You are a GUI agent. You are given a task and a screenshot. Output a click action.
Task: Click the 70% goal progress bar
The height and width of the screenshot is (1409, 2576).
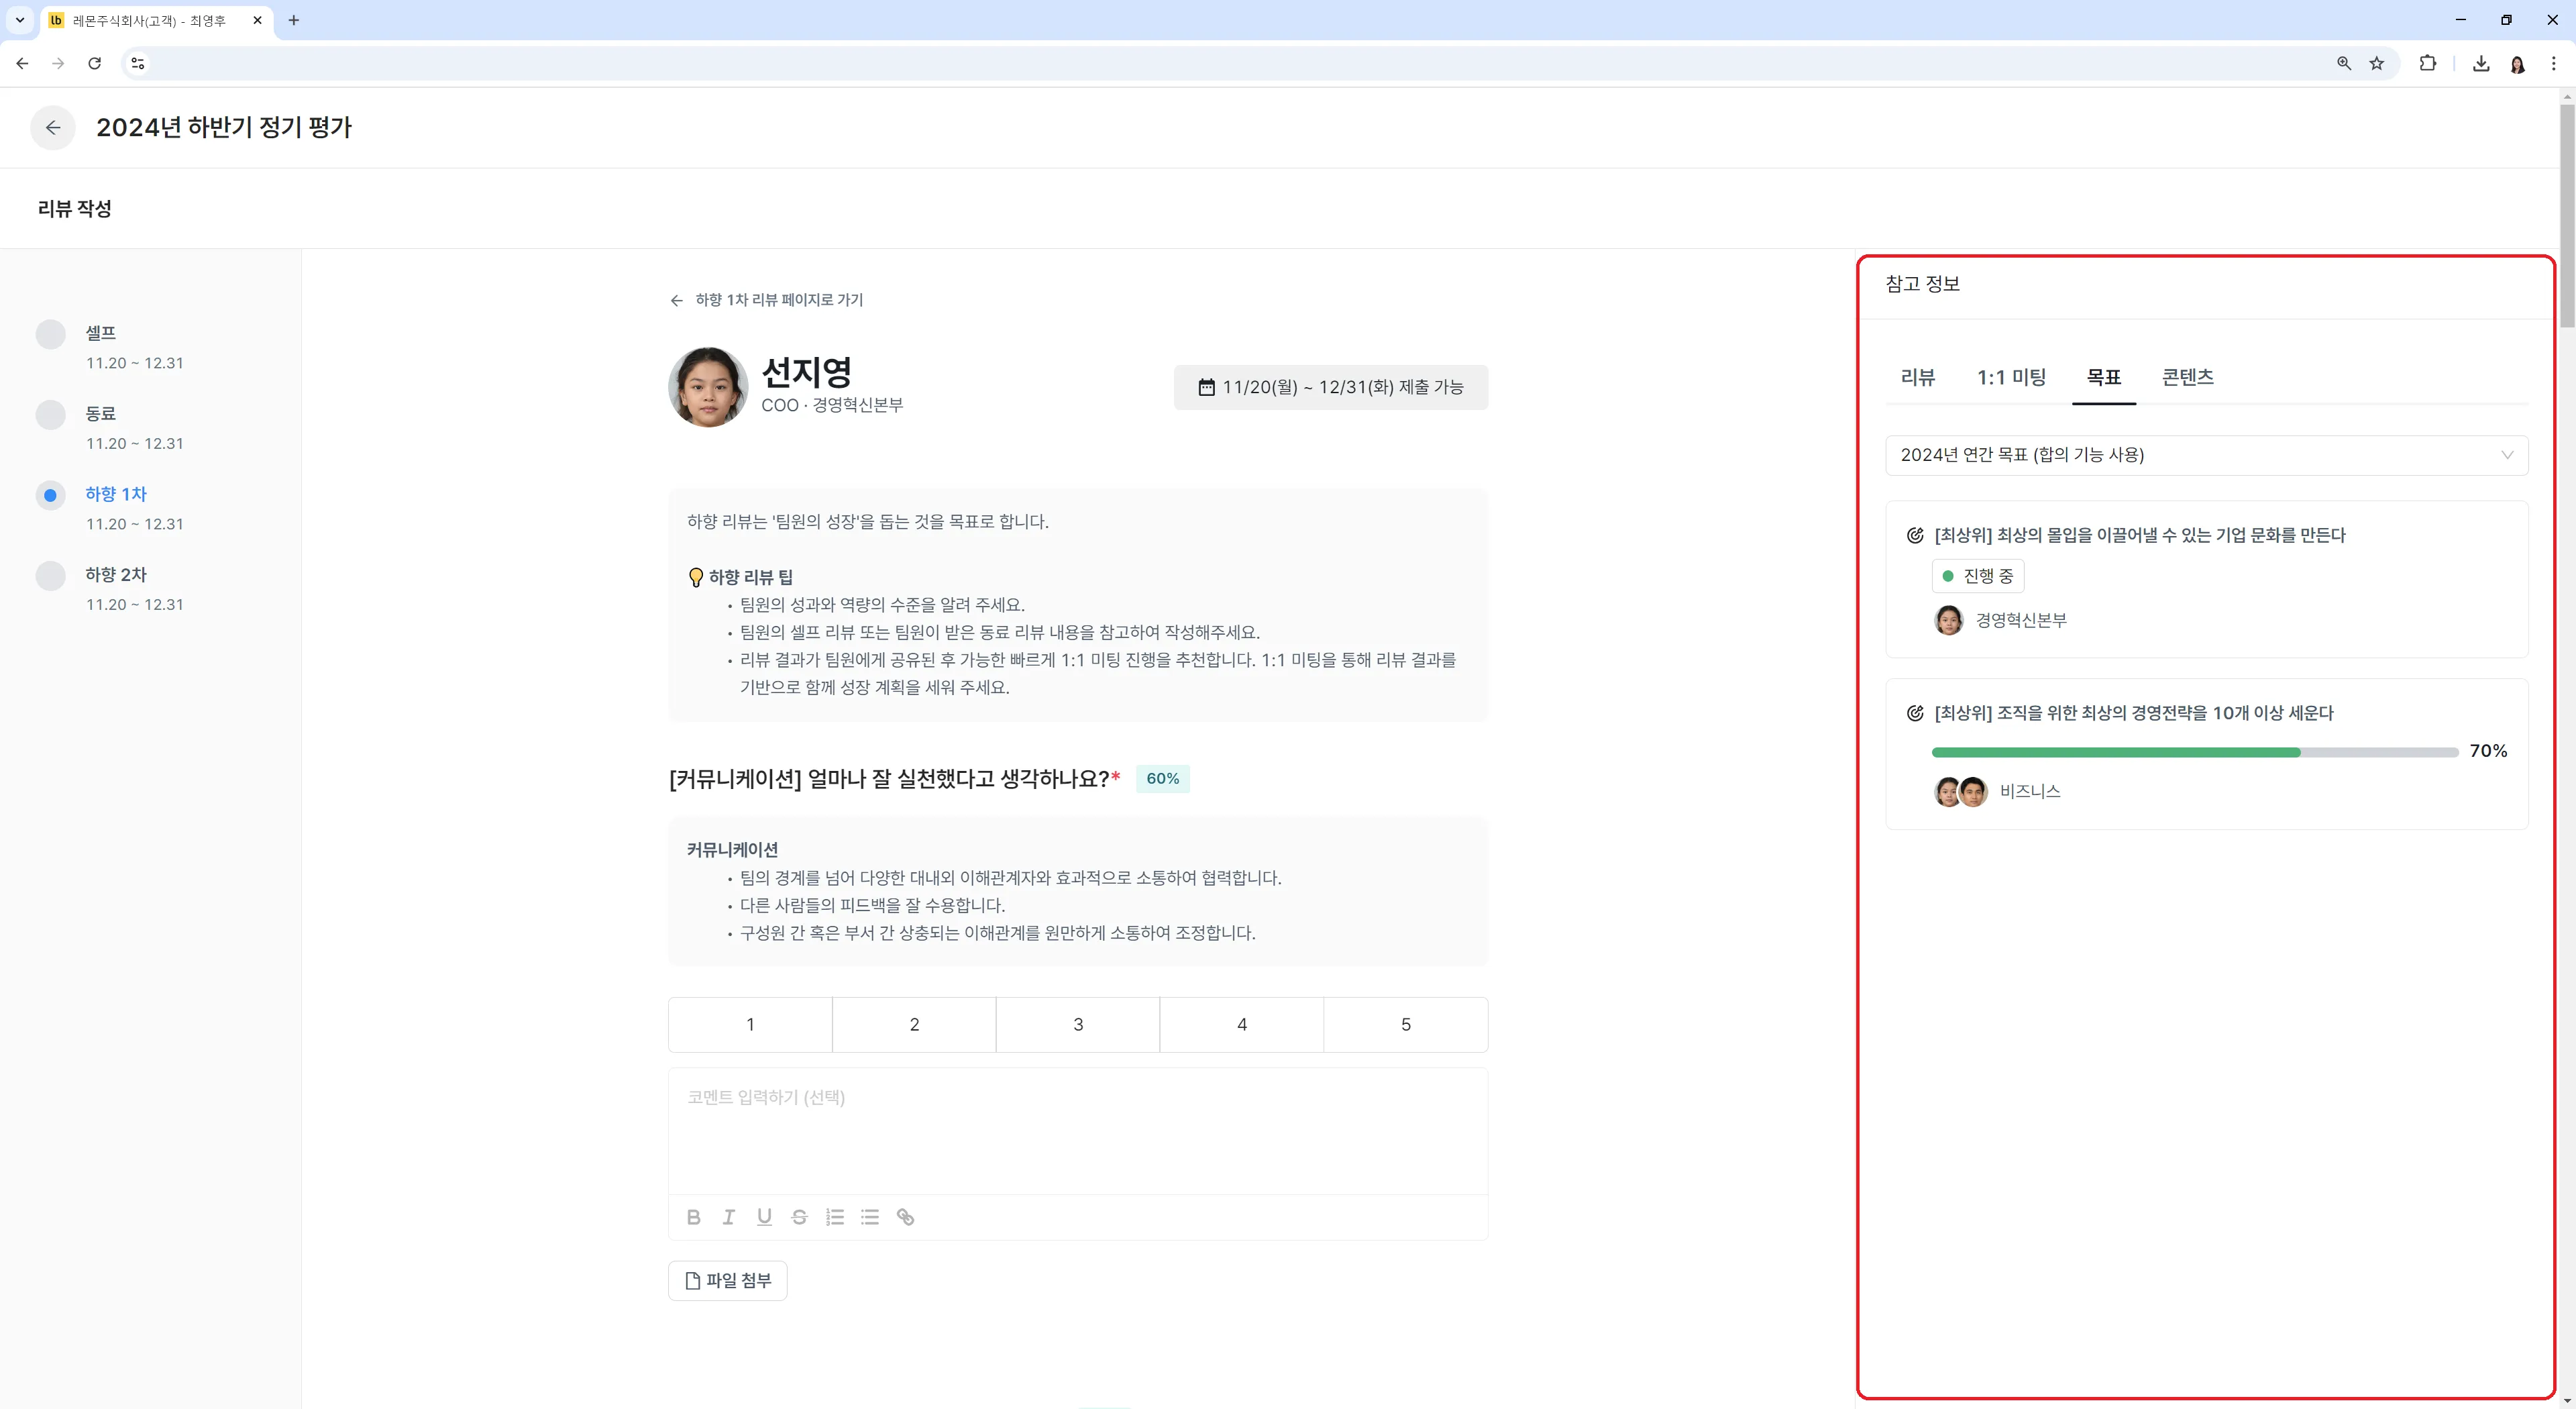[2194, 752]
